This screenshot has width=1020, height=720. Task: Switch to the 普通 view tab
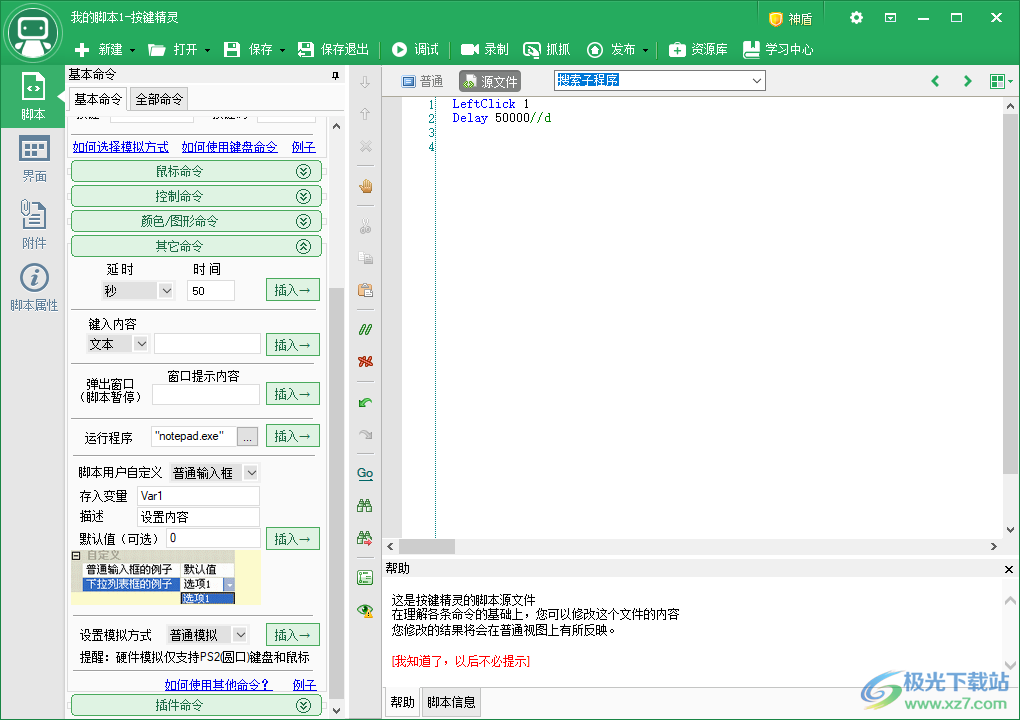[x=422, y=81]
